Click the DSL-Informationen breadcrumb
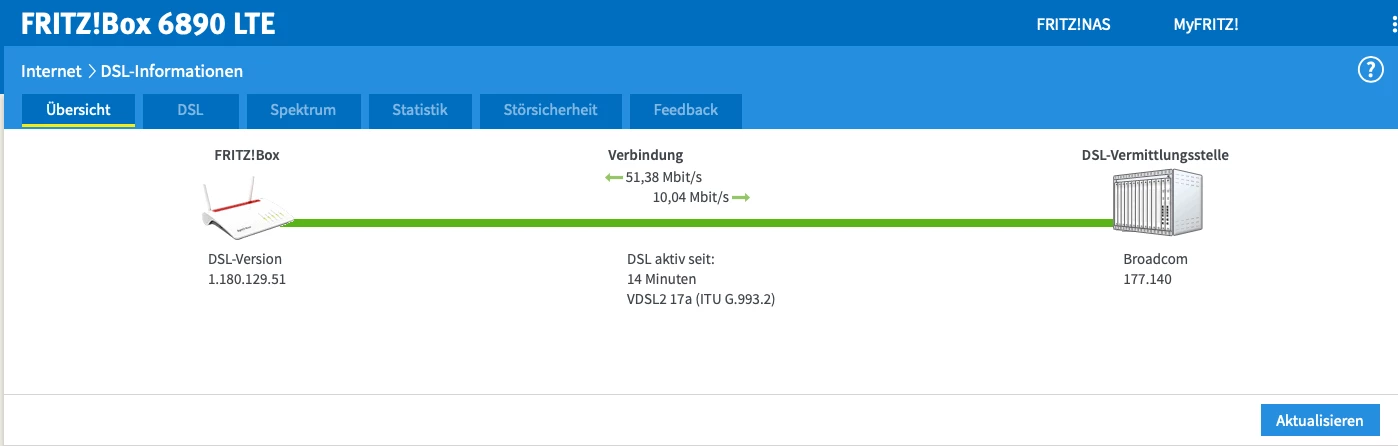This screenshot has width=1398, height=446. click(x=172, y=72)
